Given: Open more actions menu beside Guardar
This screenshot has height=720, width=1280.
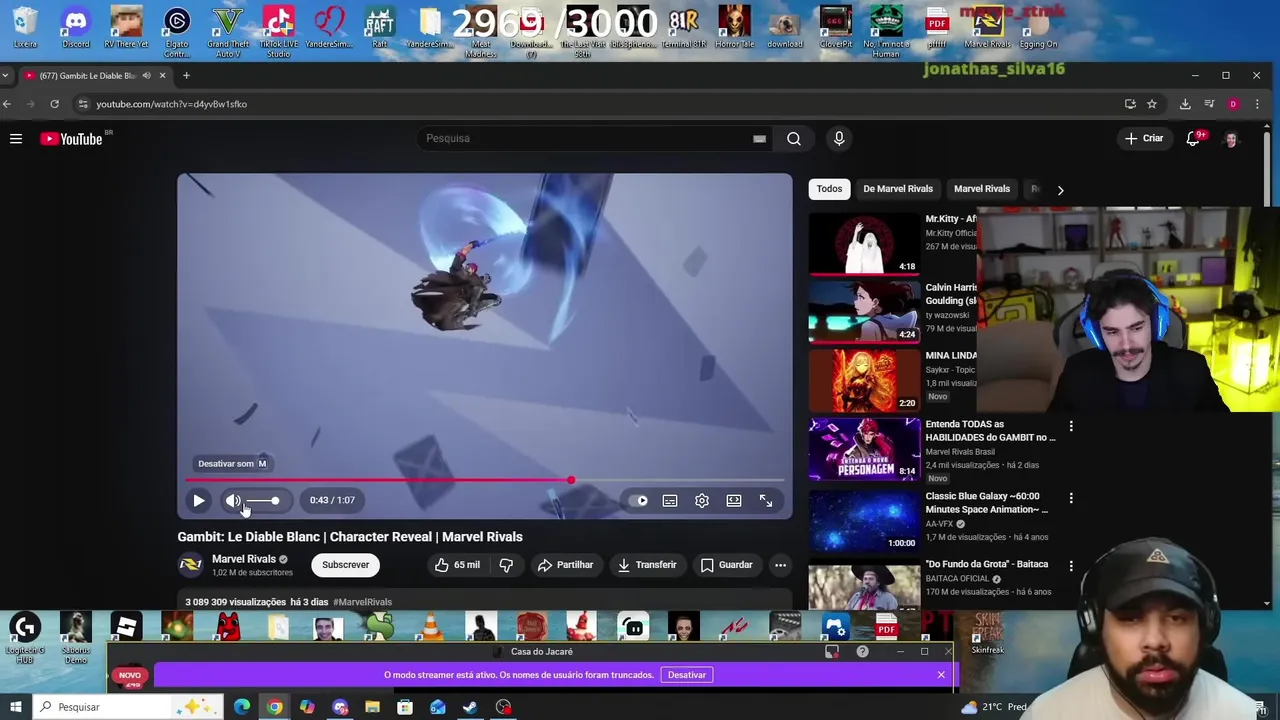Looking at the screenshot, I should point(780,565).
